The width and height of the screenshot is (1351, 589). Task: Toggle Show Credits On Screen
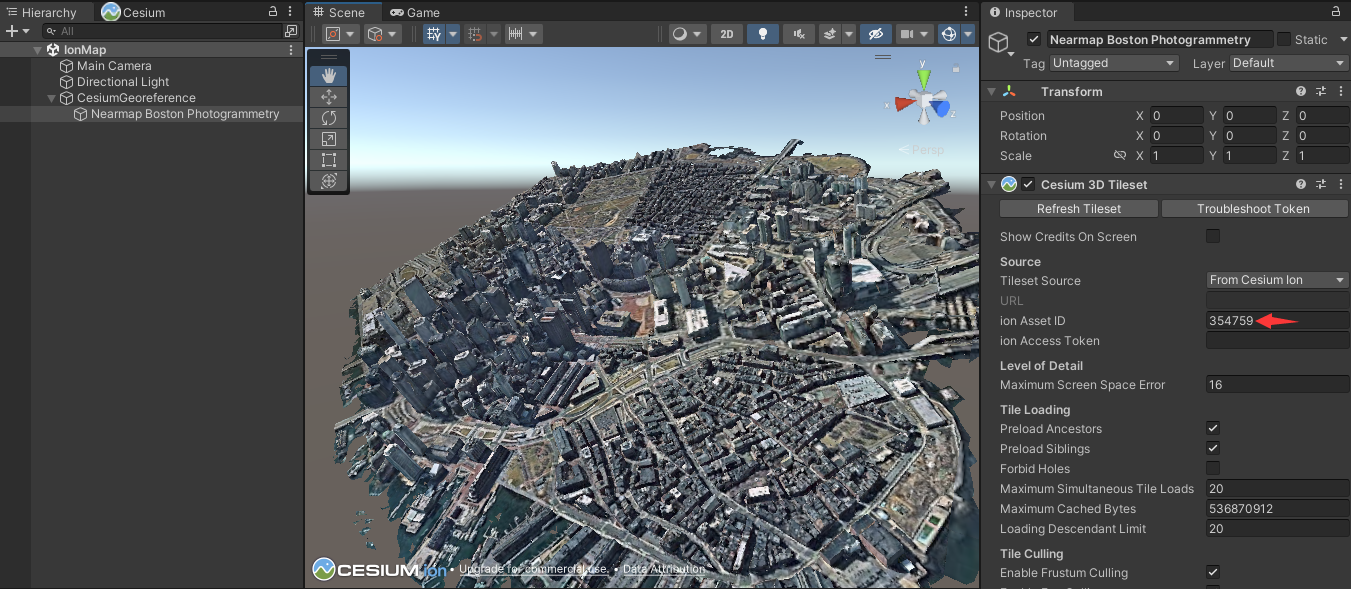(1212, 236)
